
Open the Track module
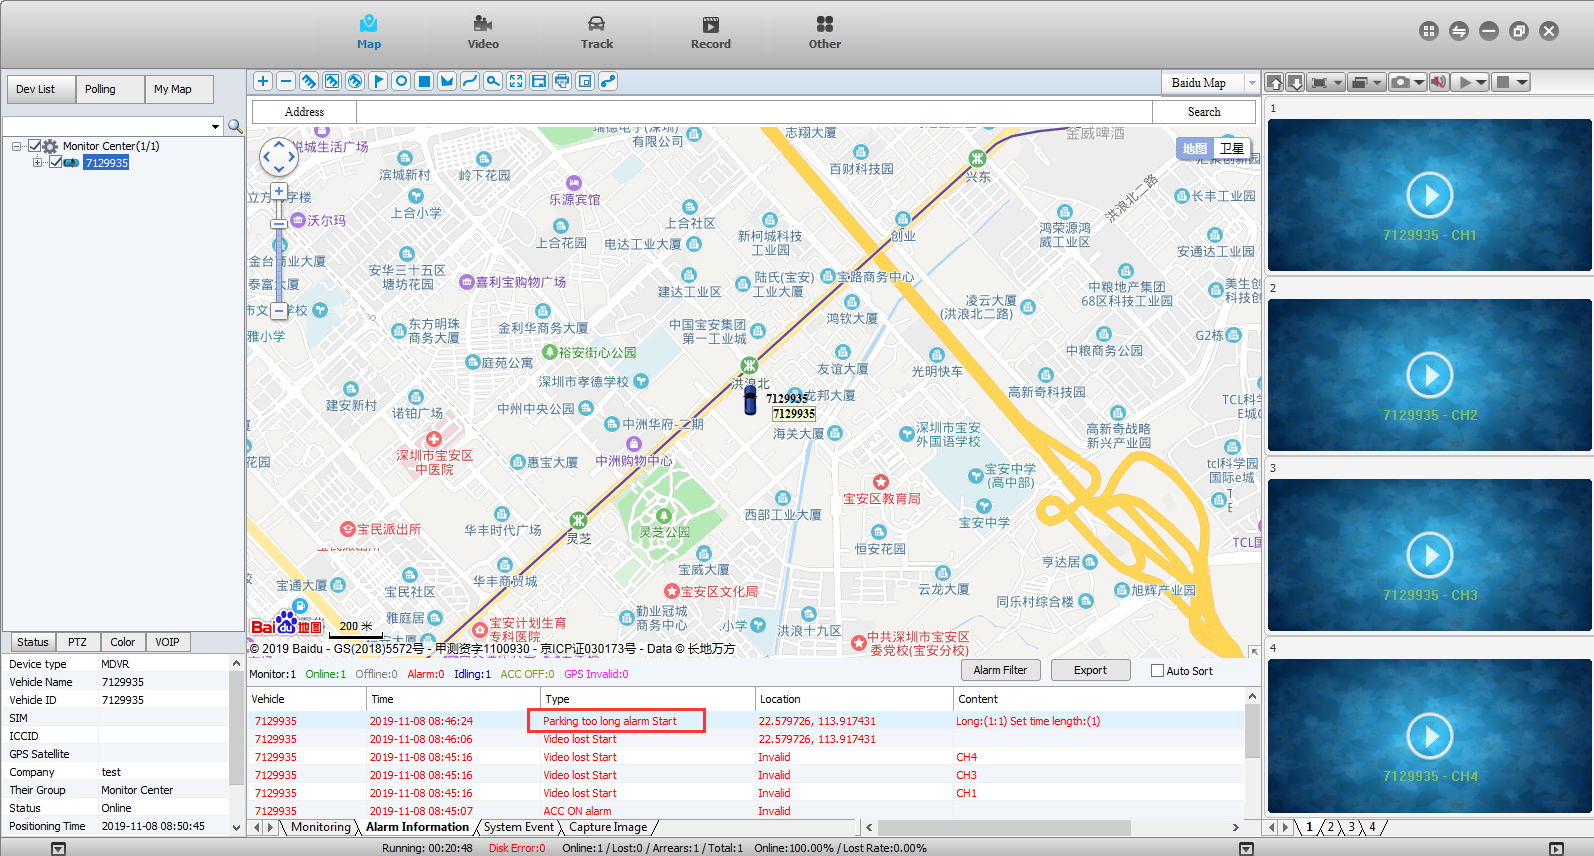597,32
